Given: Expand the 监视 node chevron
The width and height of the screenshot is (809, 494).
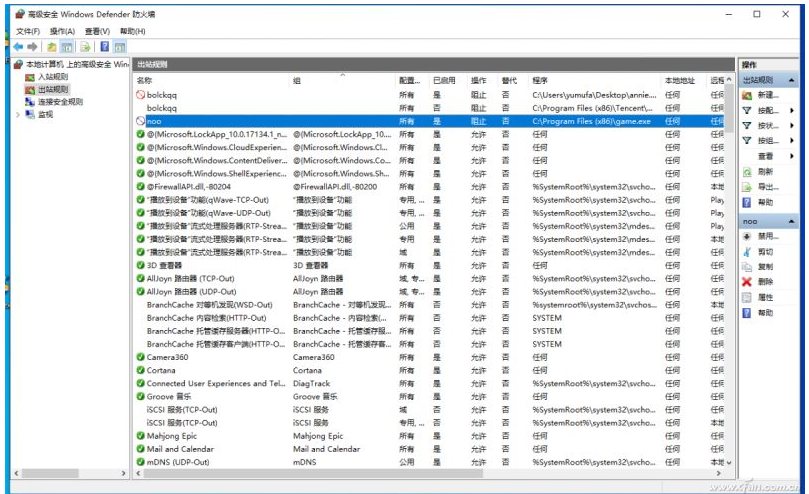Looking at the screenshot, I should pos(18,114).
